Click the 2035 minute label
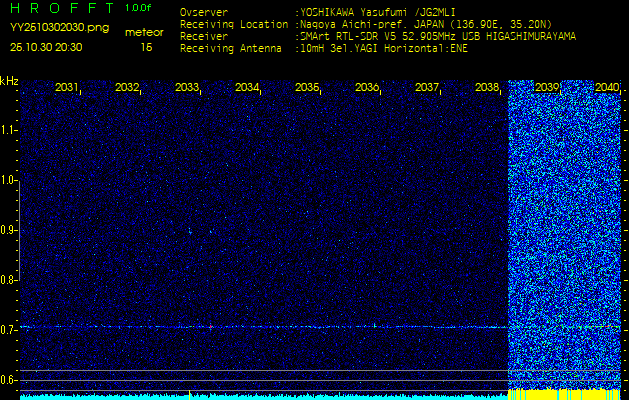Screen dimensions: 629x400 click(307, 88)
